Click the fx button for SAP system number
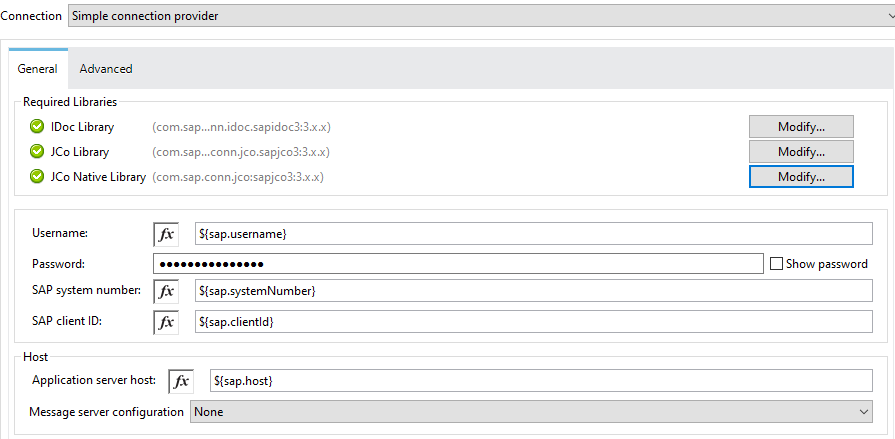 coord(166,291)
